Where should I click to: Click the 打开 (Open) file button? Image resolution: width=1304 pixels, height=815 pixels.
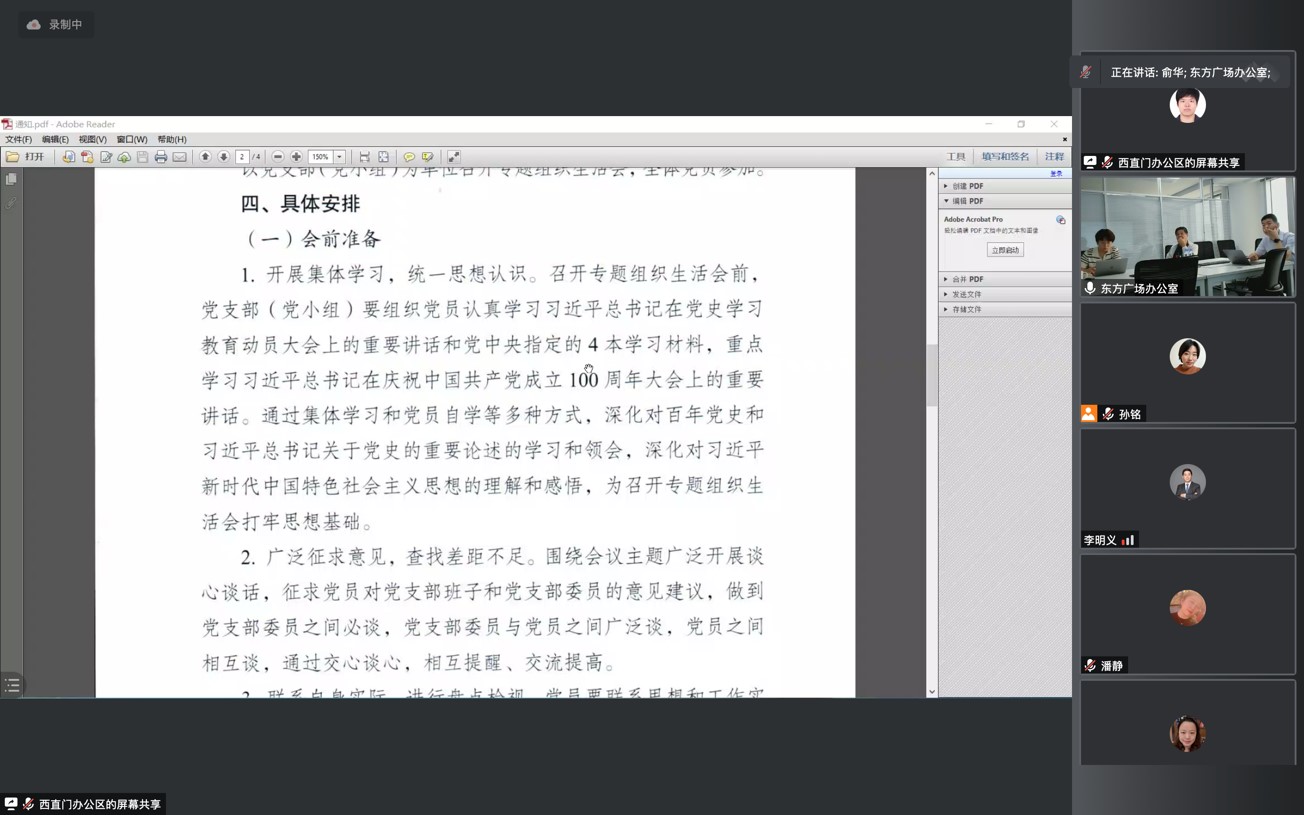point(25,157)
